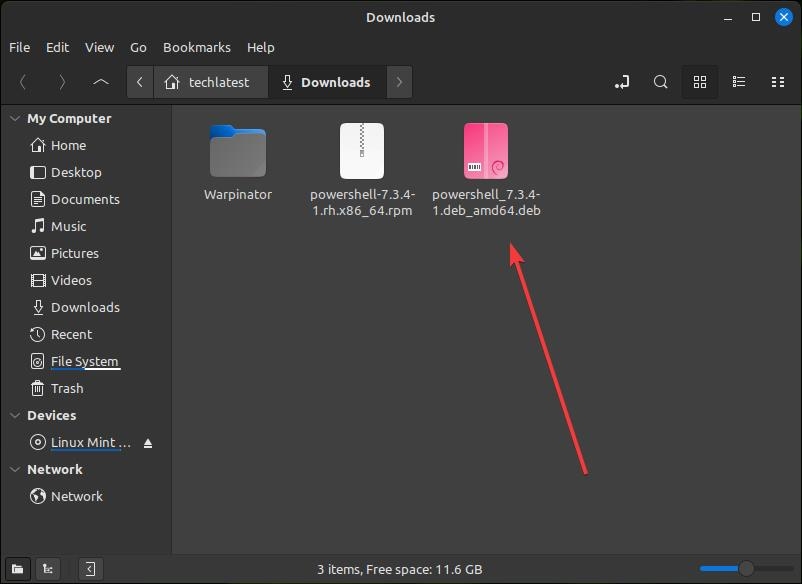Open Documents in the sidebar

point(86,199)
